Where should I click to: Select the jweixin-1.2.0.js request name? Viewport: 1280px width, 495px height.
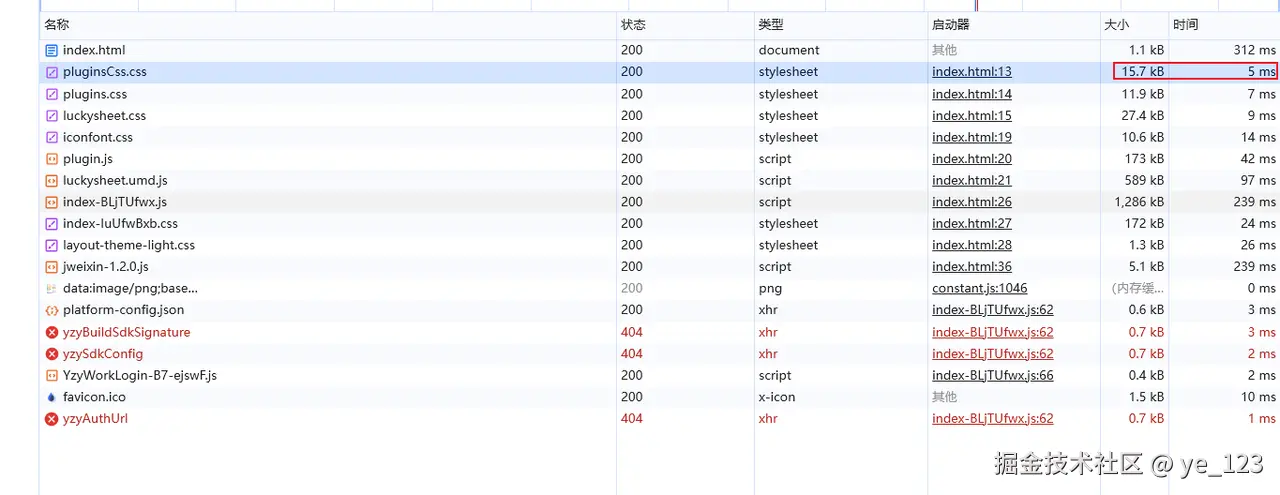106,267
